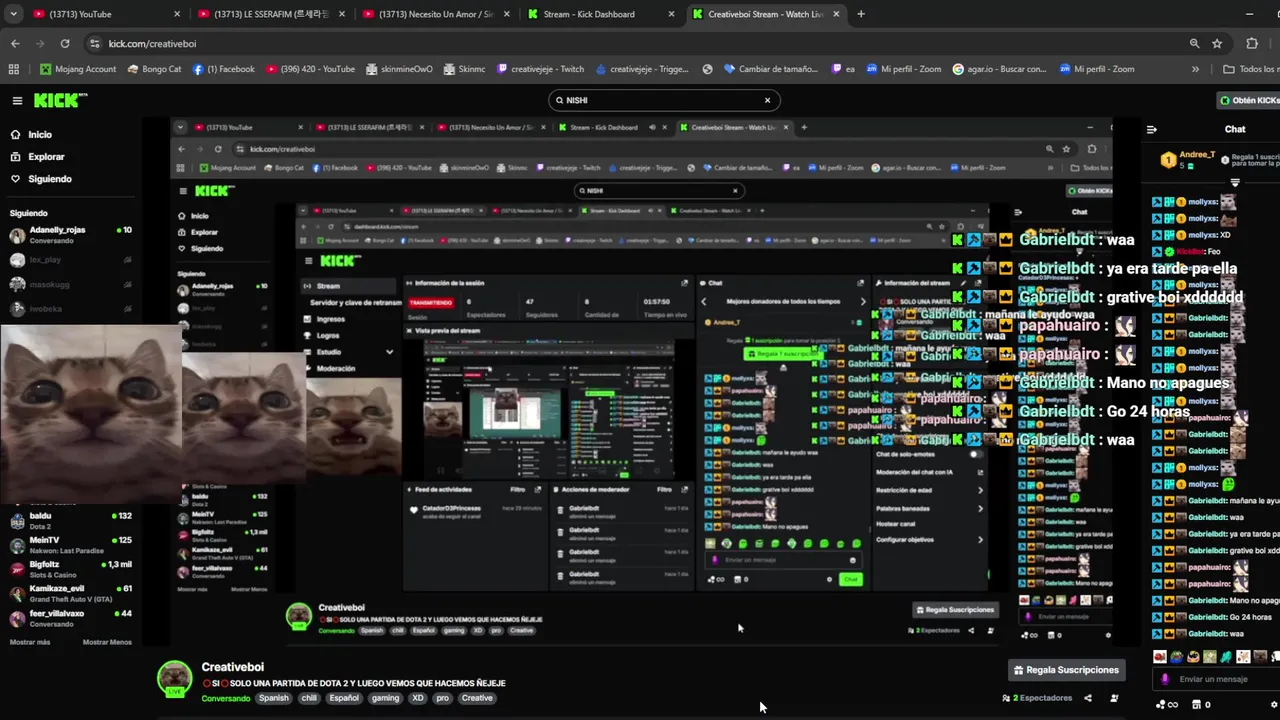Select the Español tag
Image resolution: width=1280 pixels, height=720 pixels.
[344, 698]
